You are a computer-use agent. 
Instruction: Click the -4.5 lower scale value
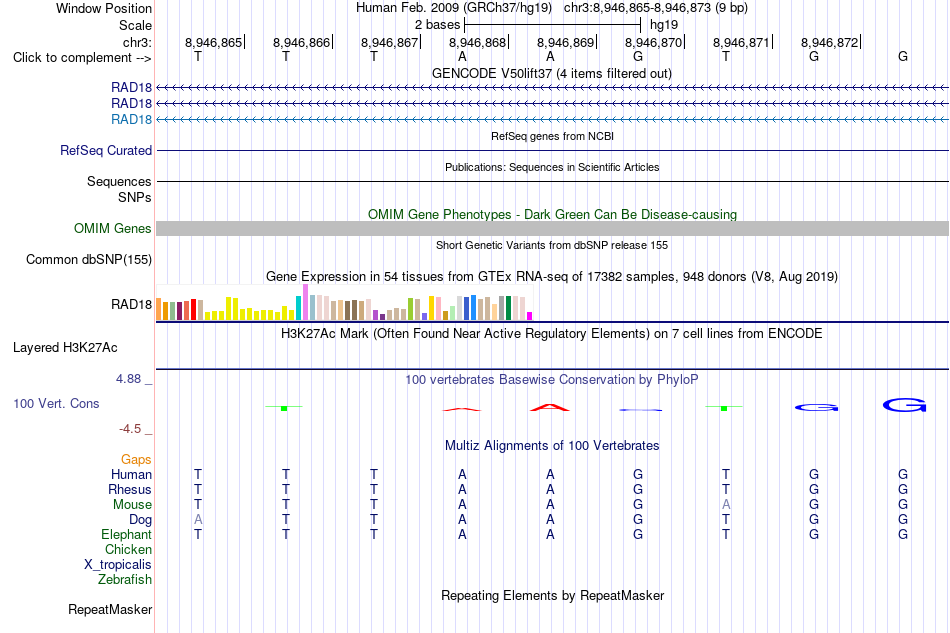(x=130, y=429)
